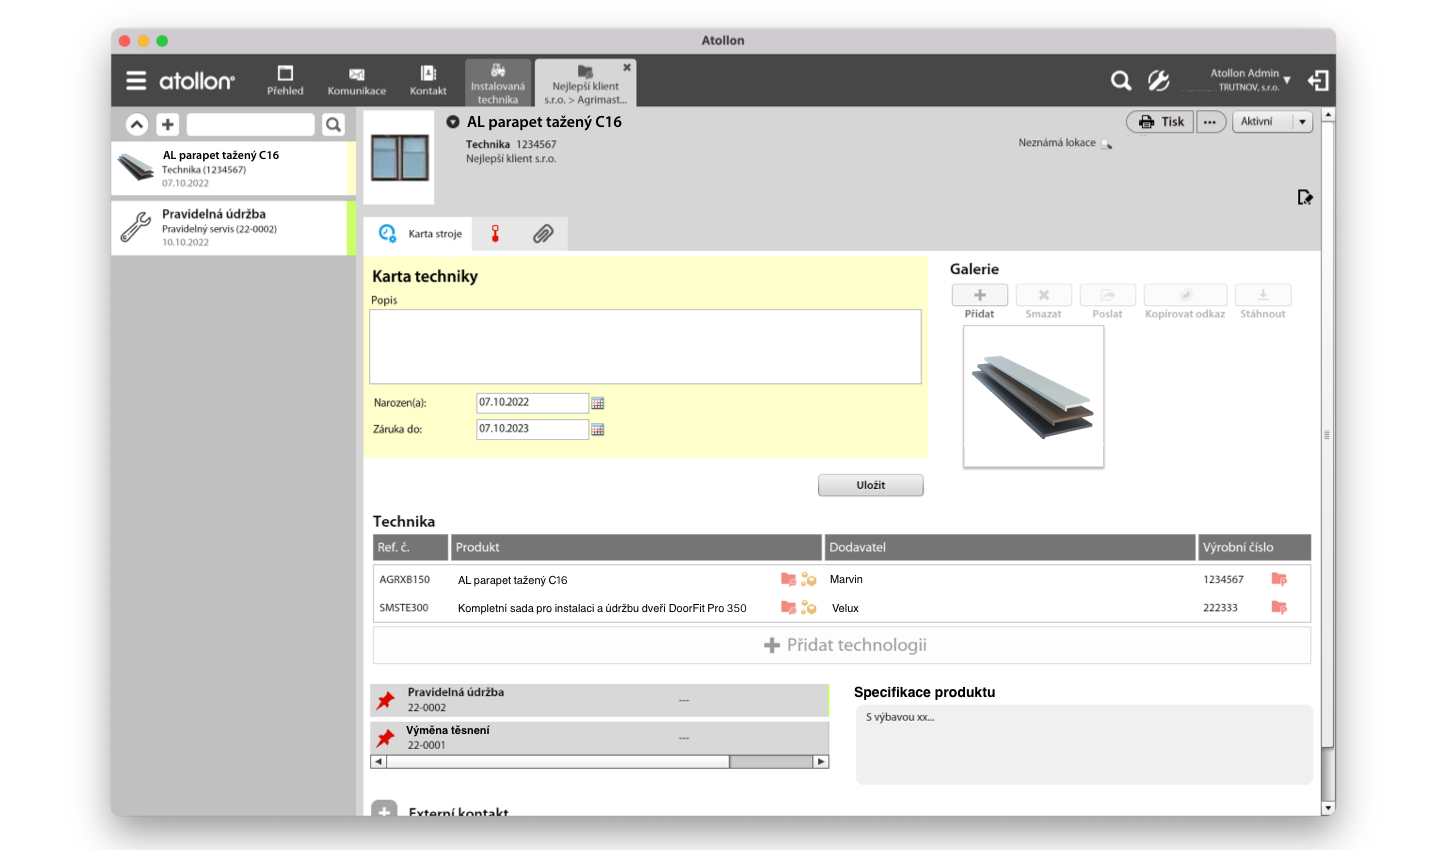Click Přidat technologii row
Screen dimensions: 1448x850
[842, 645]
